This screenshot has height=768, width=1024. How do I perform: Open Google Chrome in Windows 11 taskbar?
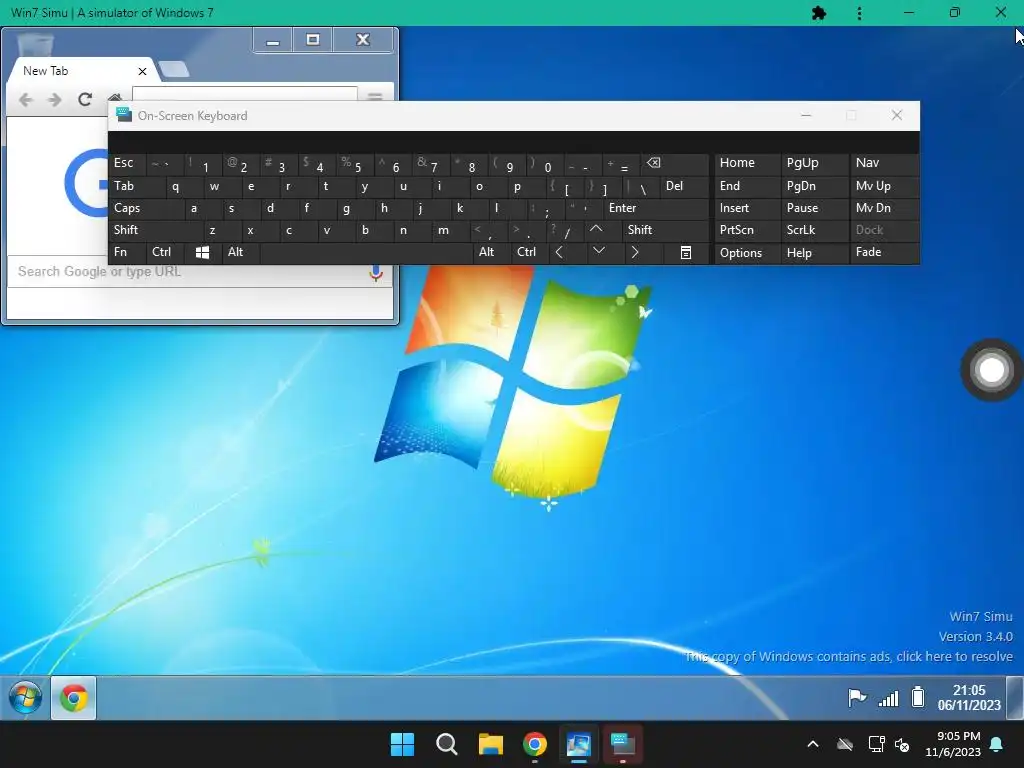point(535,744)
